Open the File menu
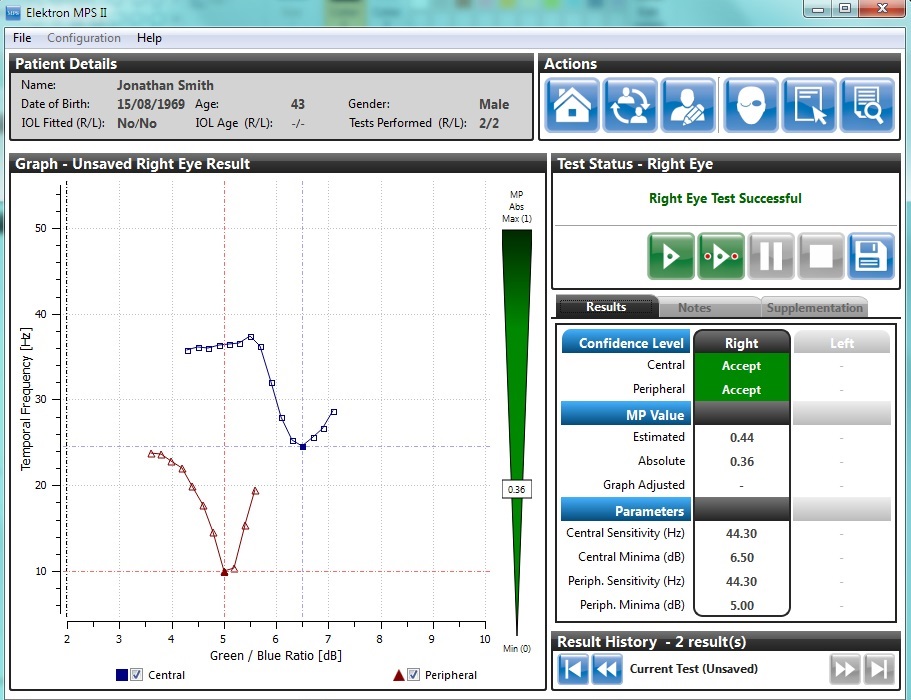This screenshot has height=700, width=911. [x=21, y=38]
